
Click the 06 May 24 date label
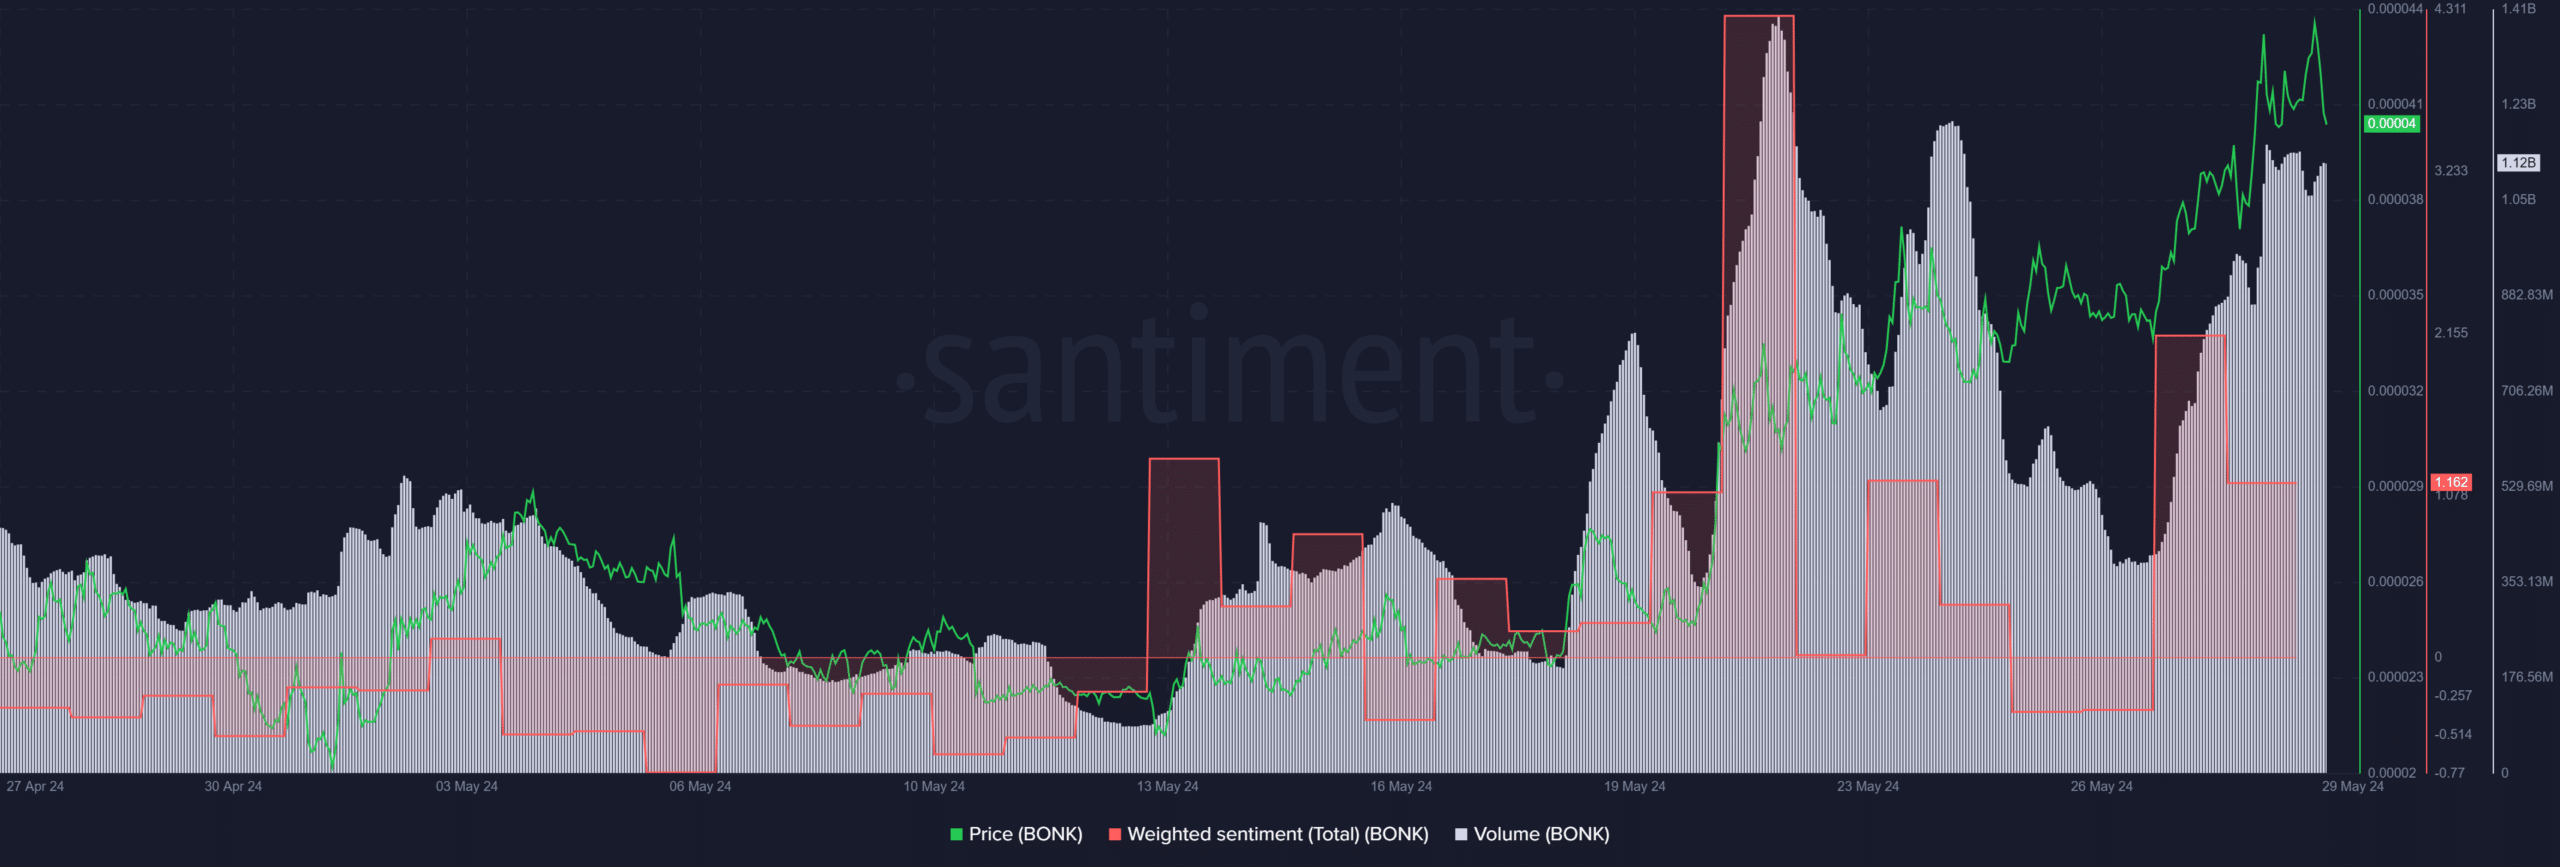point(700,786)
